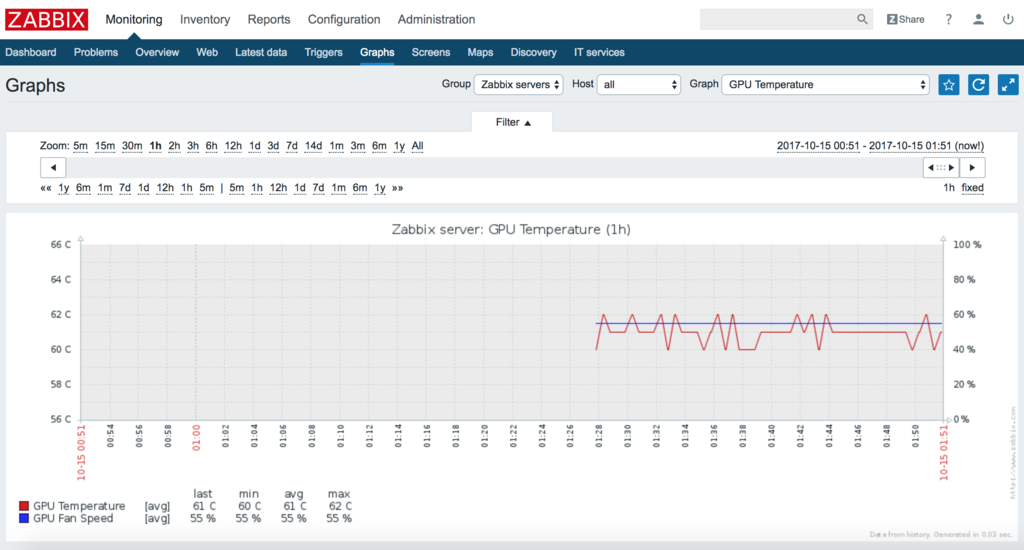The image size is (1024, 550).
Task: Click the right arrow of time scrollbar
Action: pos(972,168)
